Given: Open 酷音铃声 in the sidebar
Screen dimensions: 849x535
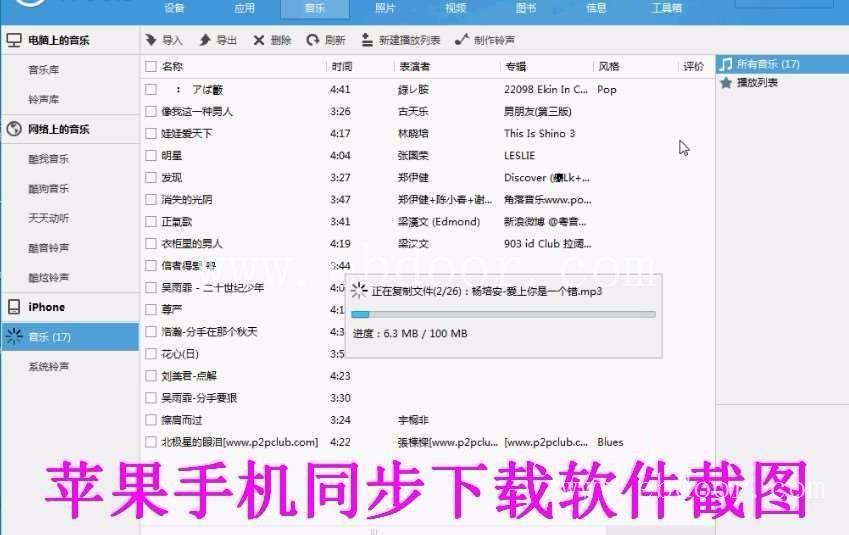Looking at the screenshot, I should click(x=49, y=248).
